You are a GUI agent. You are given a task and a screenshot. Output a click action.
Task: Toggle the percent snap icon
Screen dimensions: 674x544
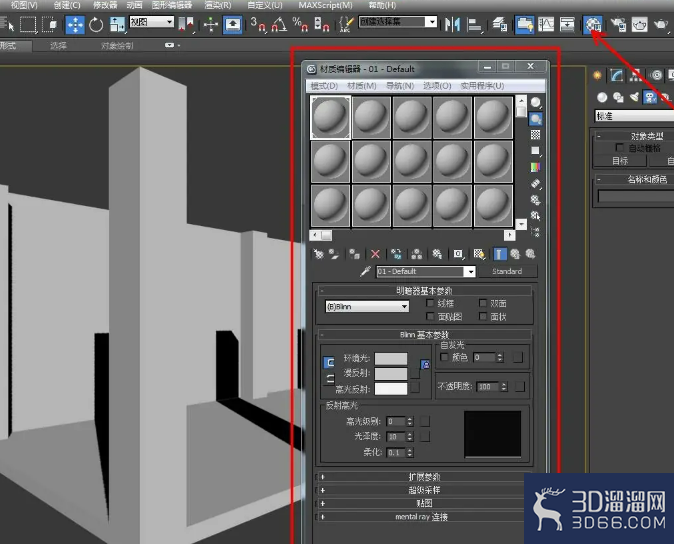point(300,24)
